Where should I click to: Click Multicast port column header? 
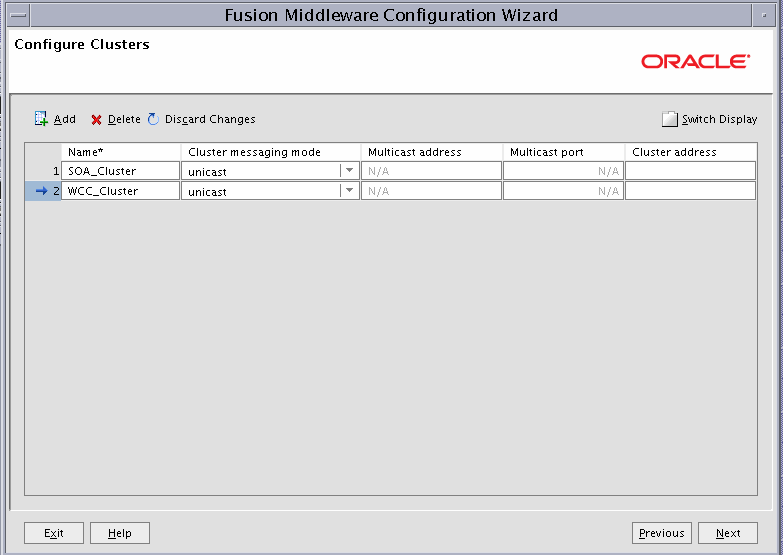563,152
